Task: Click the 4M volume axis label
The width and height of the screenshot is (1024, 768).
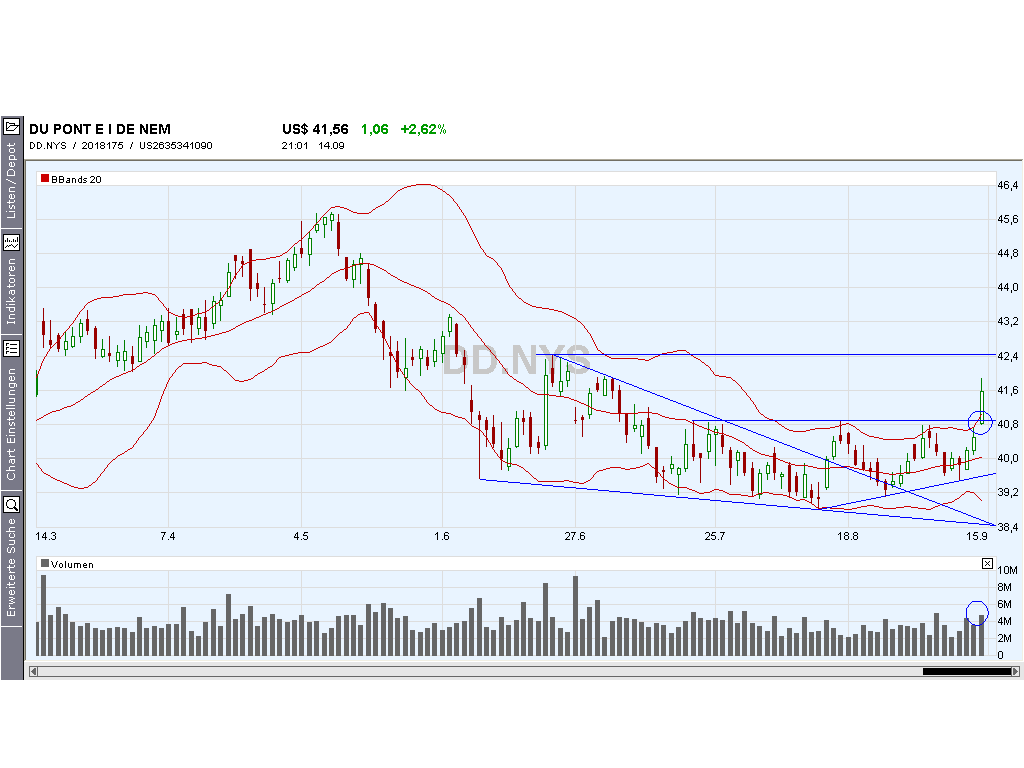Action: coord(1005,621)
